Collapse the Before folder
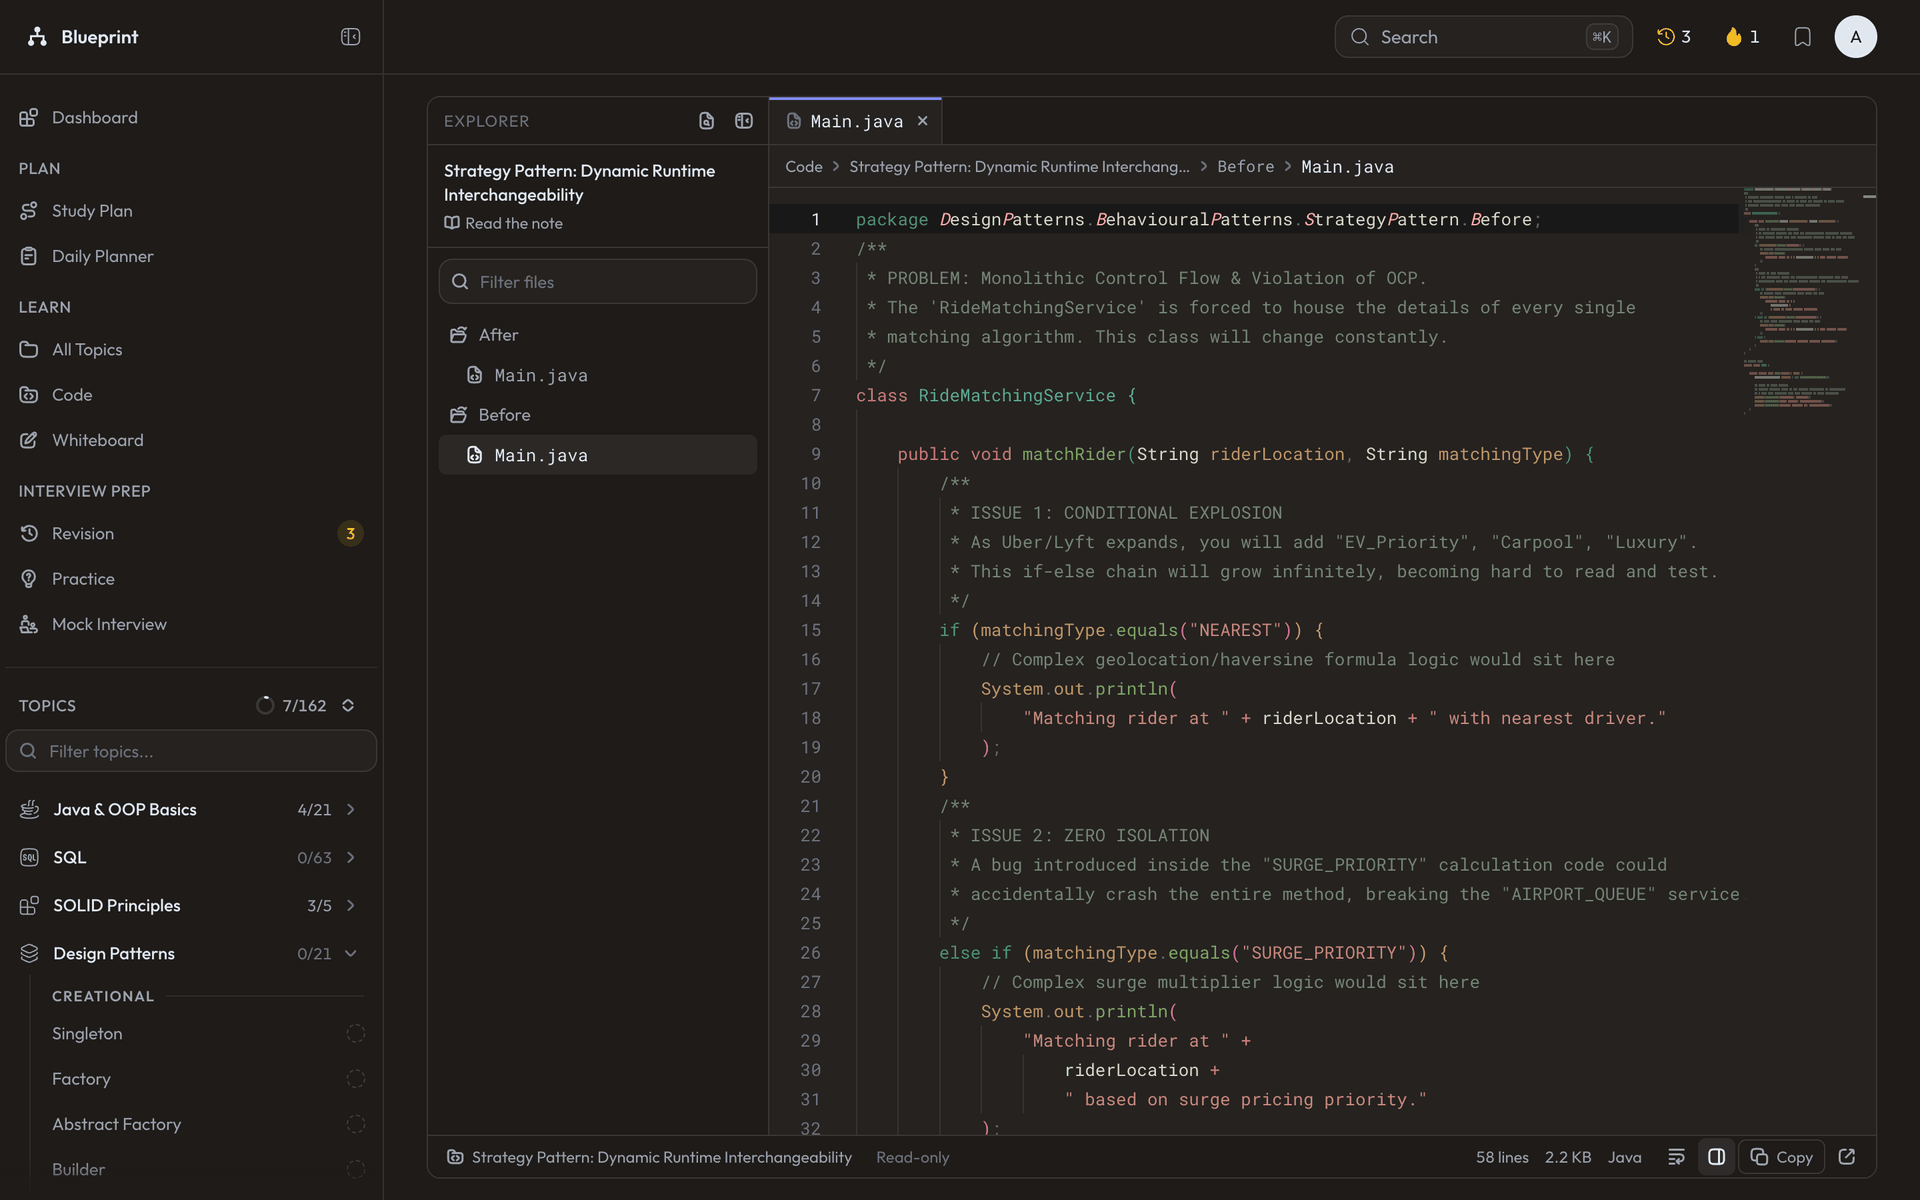This screenshot has width=1920, height=1200. (x=598, y=415)
